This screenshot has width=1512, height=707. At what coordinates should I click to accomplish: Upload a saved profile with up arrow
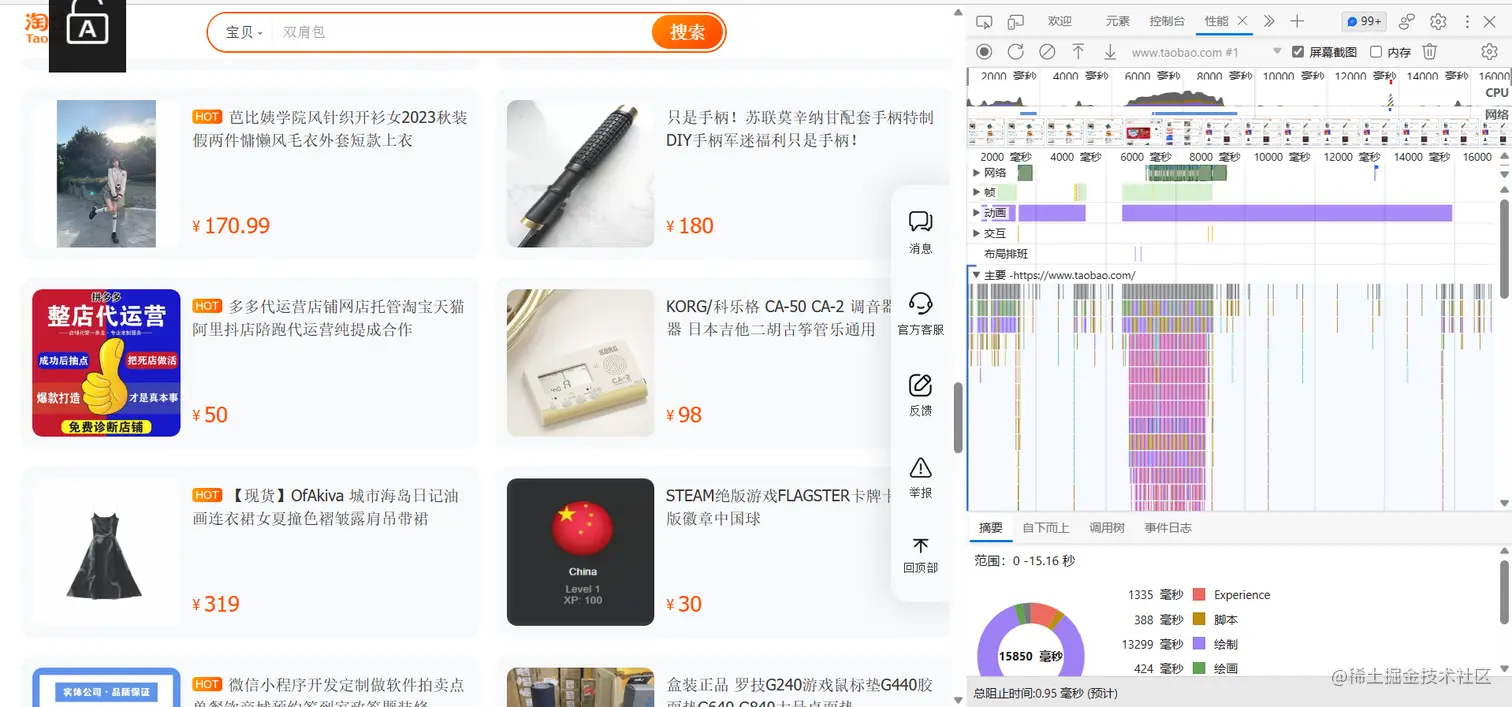tap(1078, 51)
